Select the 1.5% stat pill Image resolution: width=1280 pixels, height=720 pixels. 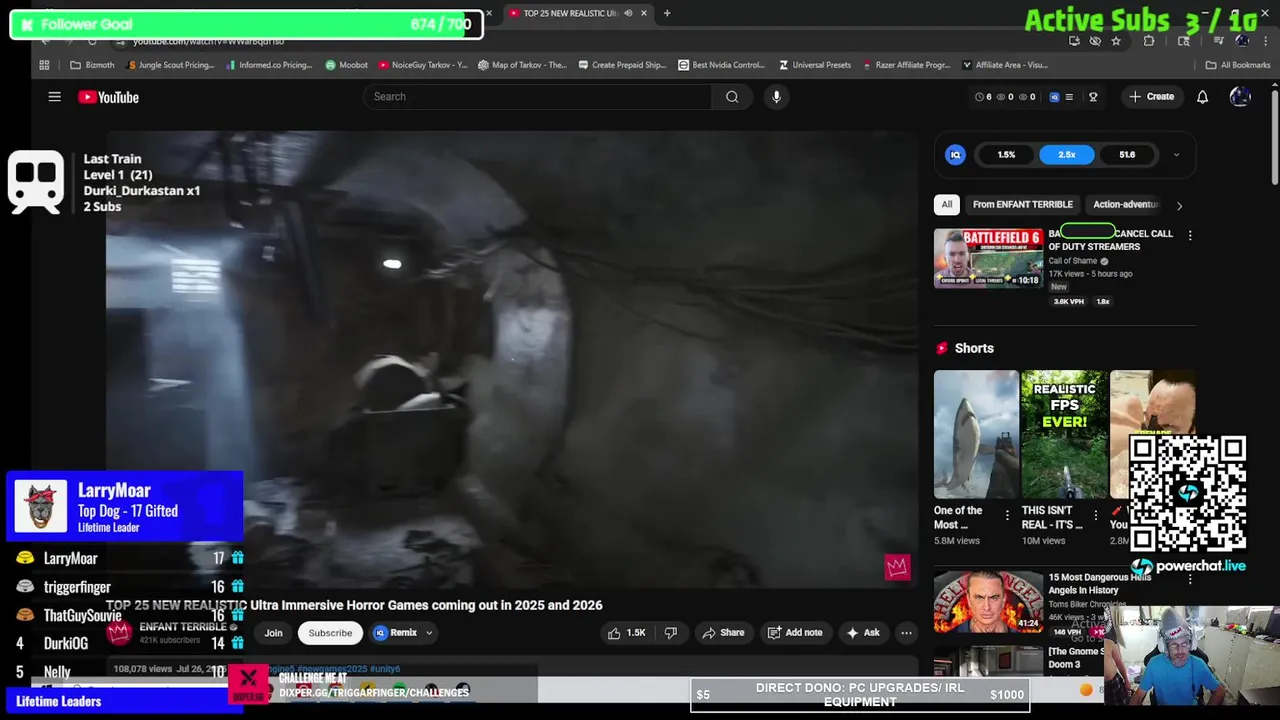tap(1006, 155)
